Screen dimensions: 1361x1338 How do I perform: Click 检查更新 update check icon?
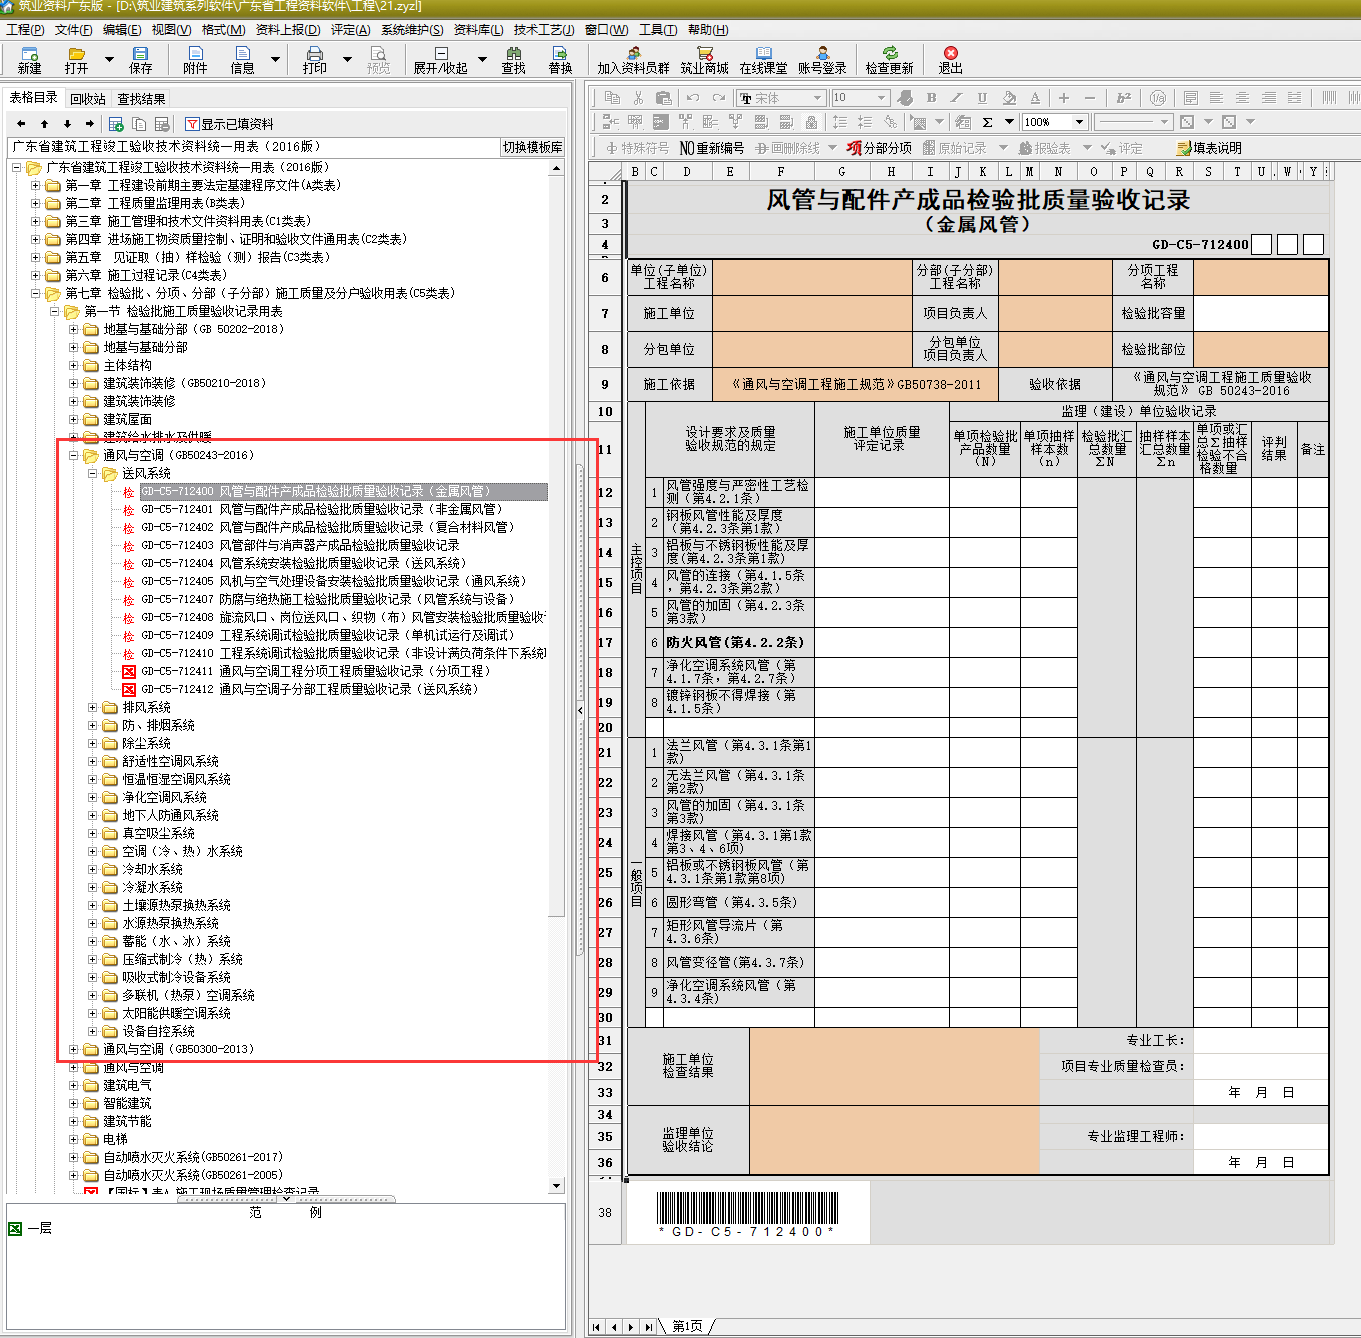(x=890, y=60)
